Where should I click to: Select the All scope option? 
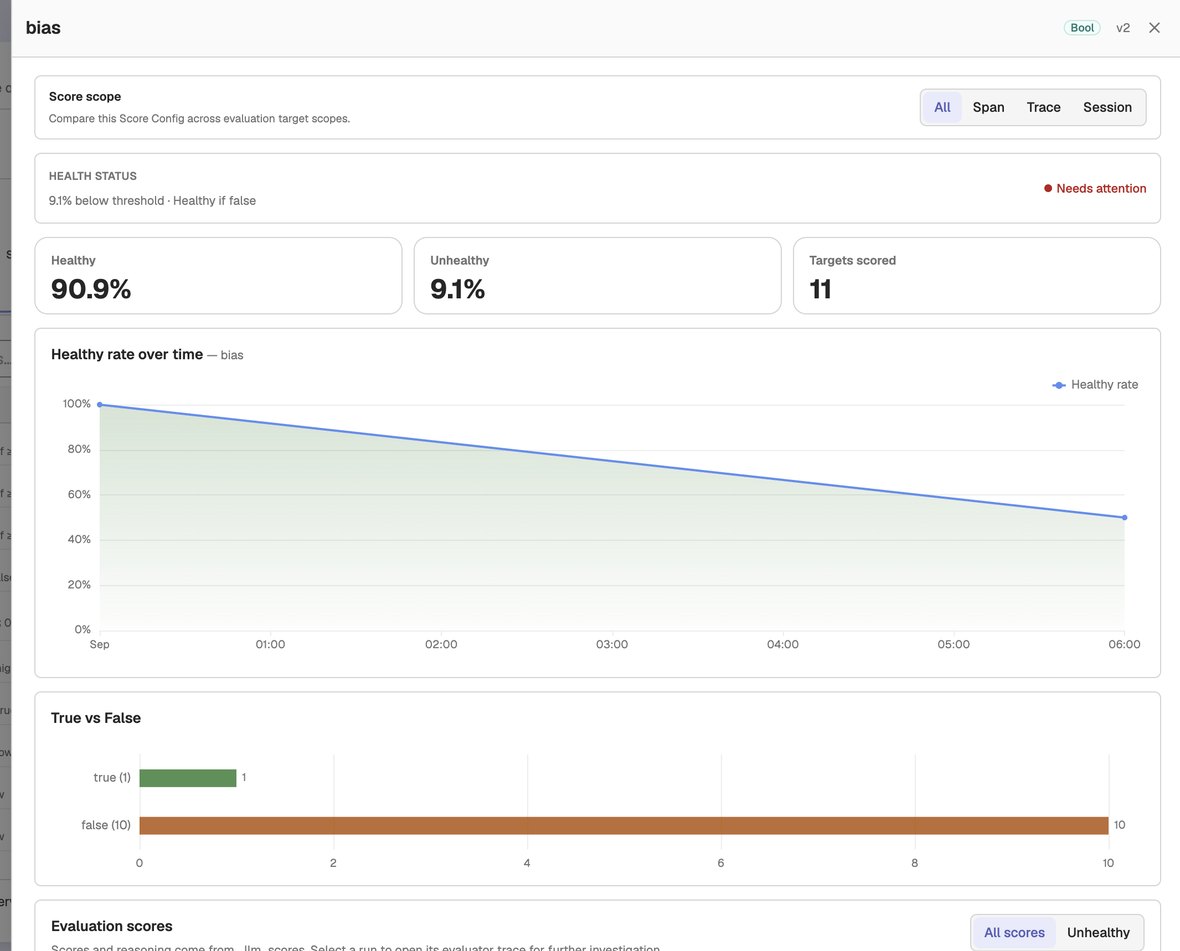pos(942,108)
